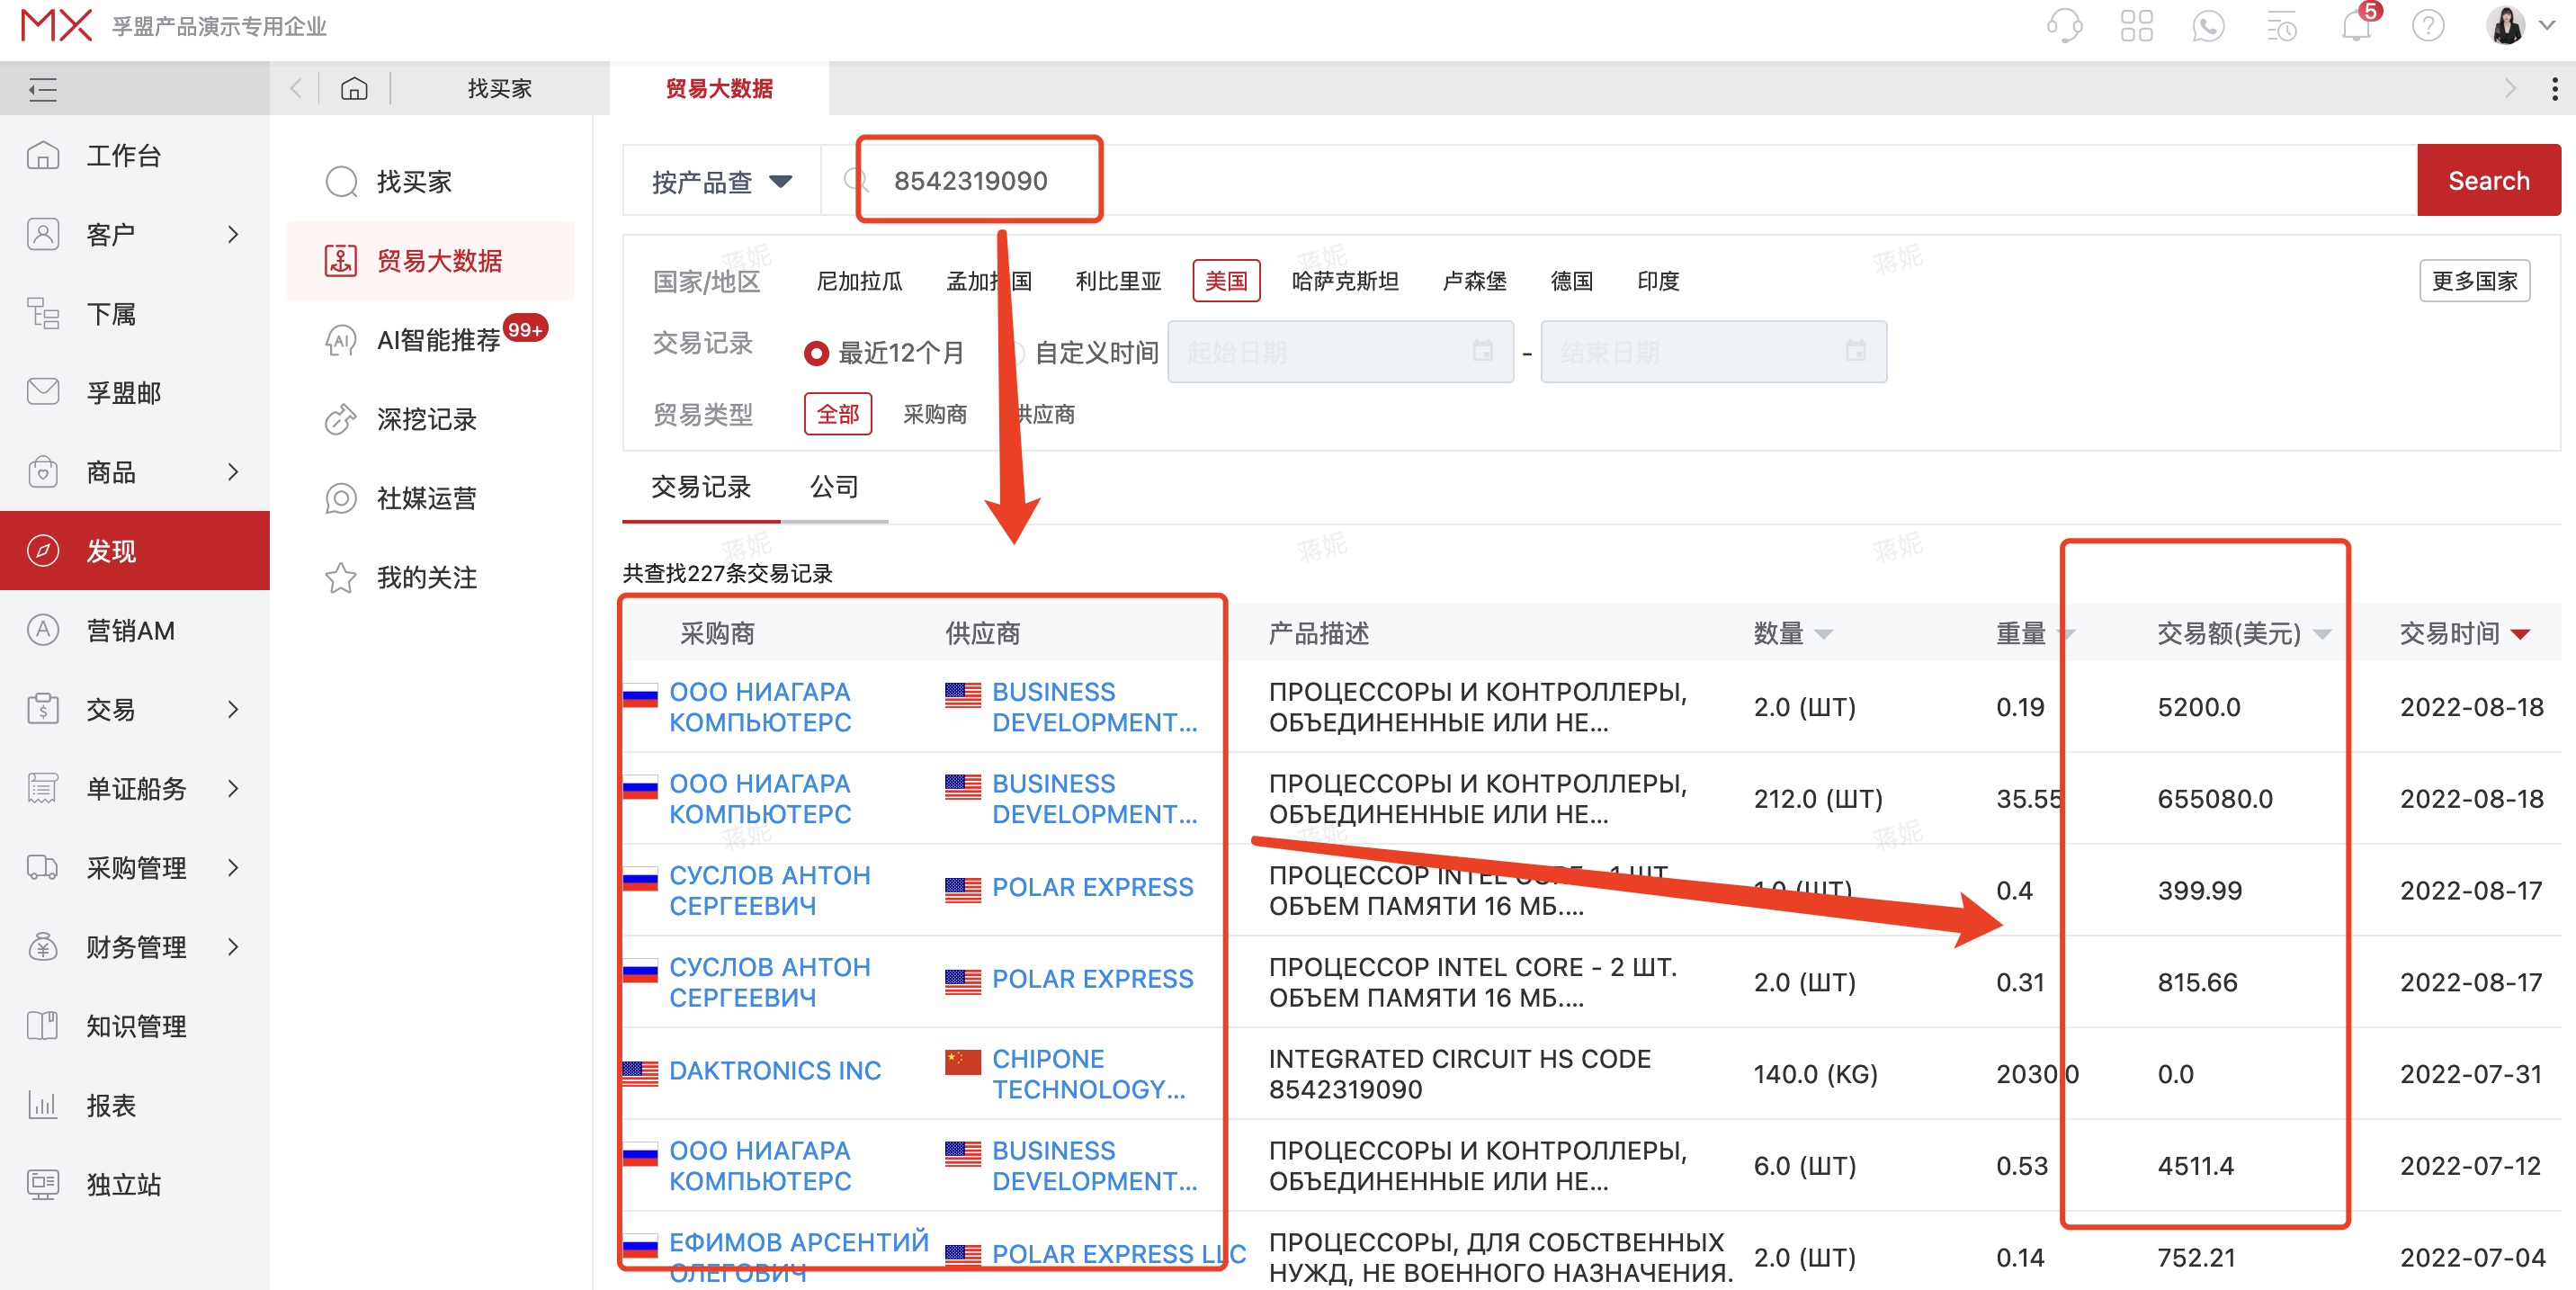Click the Search button

[x=2489, y=180]
